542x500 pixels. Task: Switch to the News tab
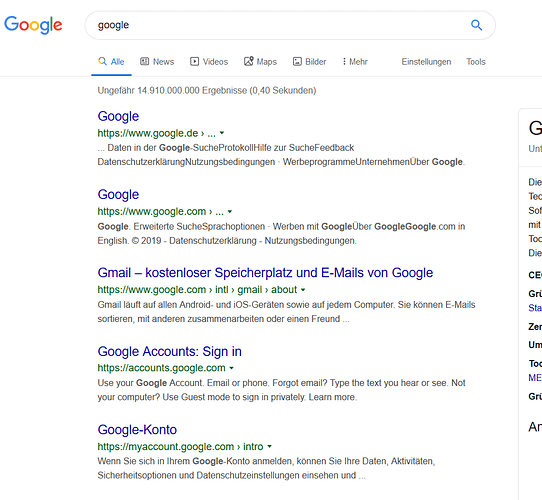[x=157, y=62]
